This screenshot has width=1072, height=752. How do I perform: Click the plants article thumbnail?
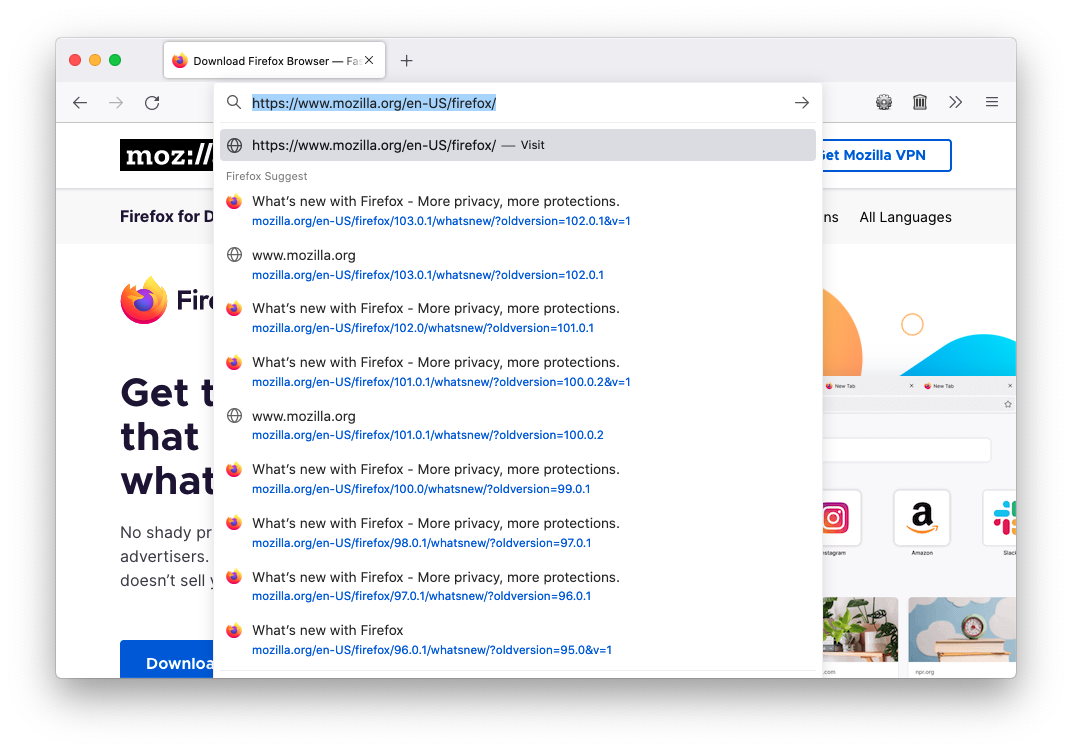tap(860, 630)
